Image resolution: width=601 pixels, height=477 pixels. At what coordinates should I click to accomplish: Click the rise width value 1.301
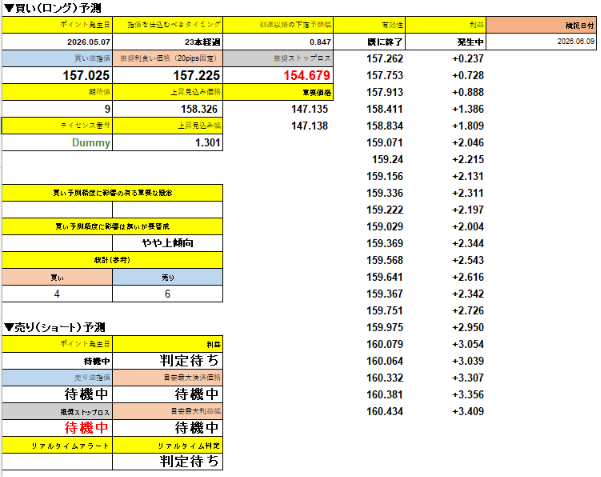tap(167, 143)
